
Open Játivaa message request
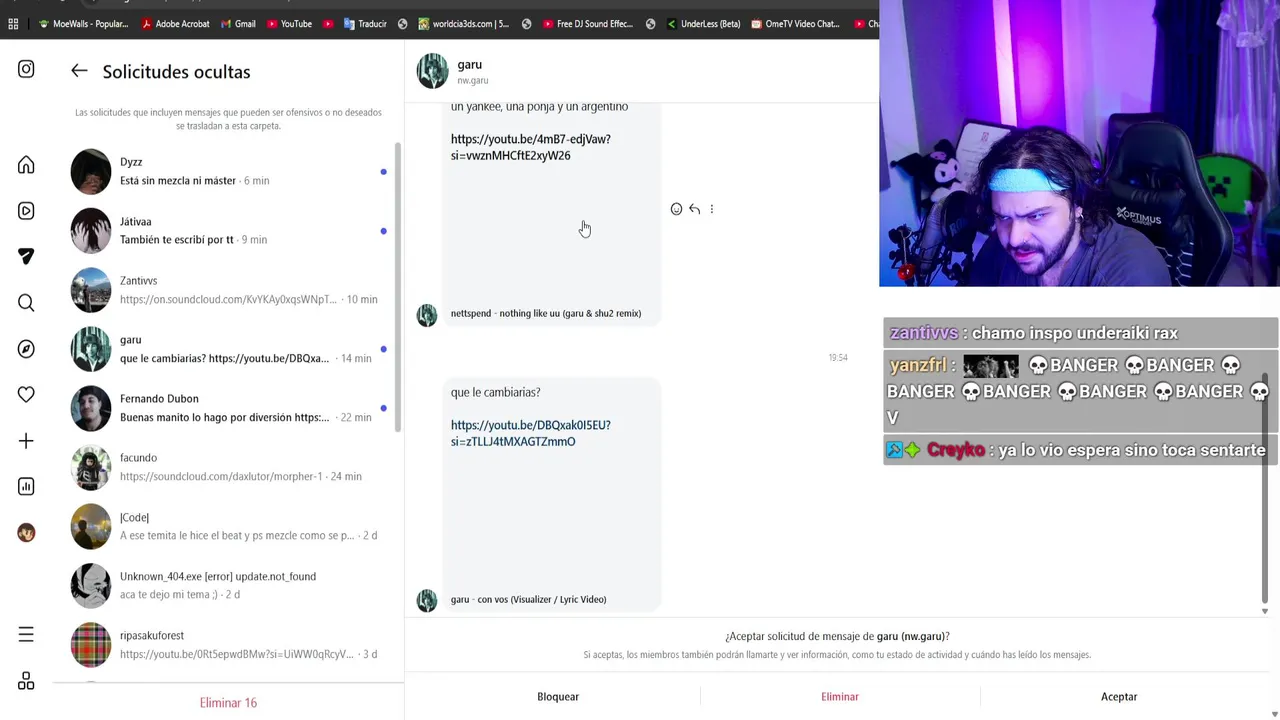point(228,231)
